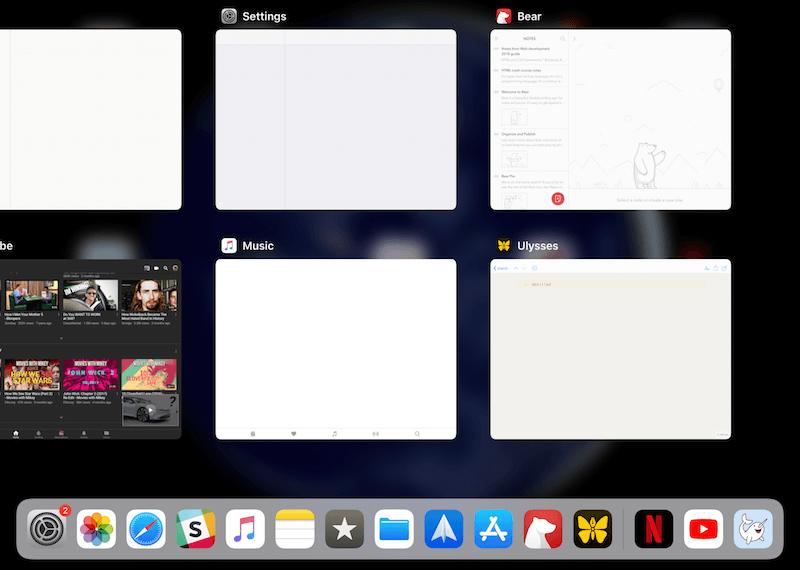Viewport: 800px width, 570px height.
Task: Tap Subscriptions tab in YouTube card
Action: (x=61, y=434)
